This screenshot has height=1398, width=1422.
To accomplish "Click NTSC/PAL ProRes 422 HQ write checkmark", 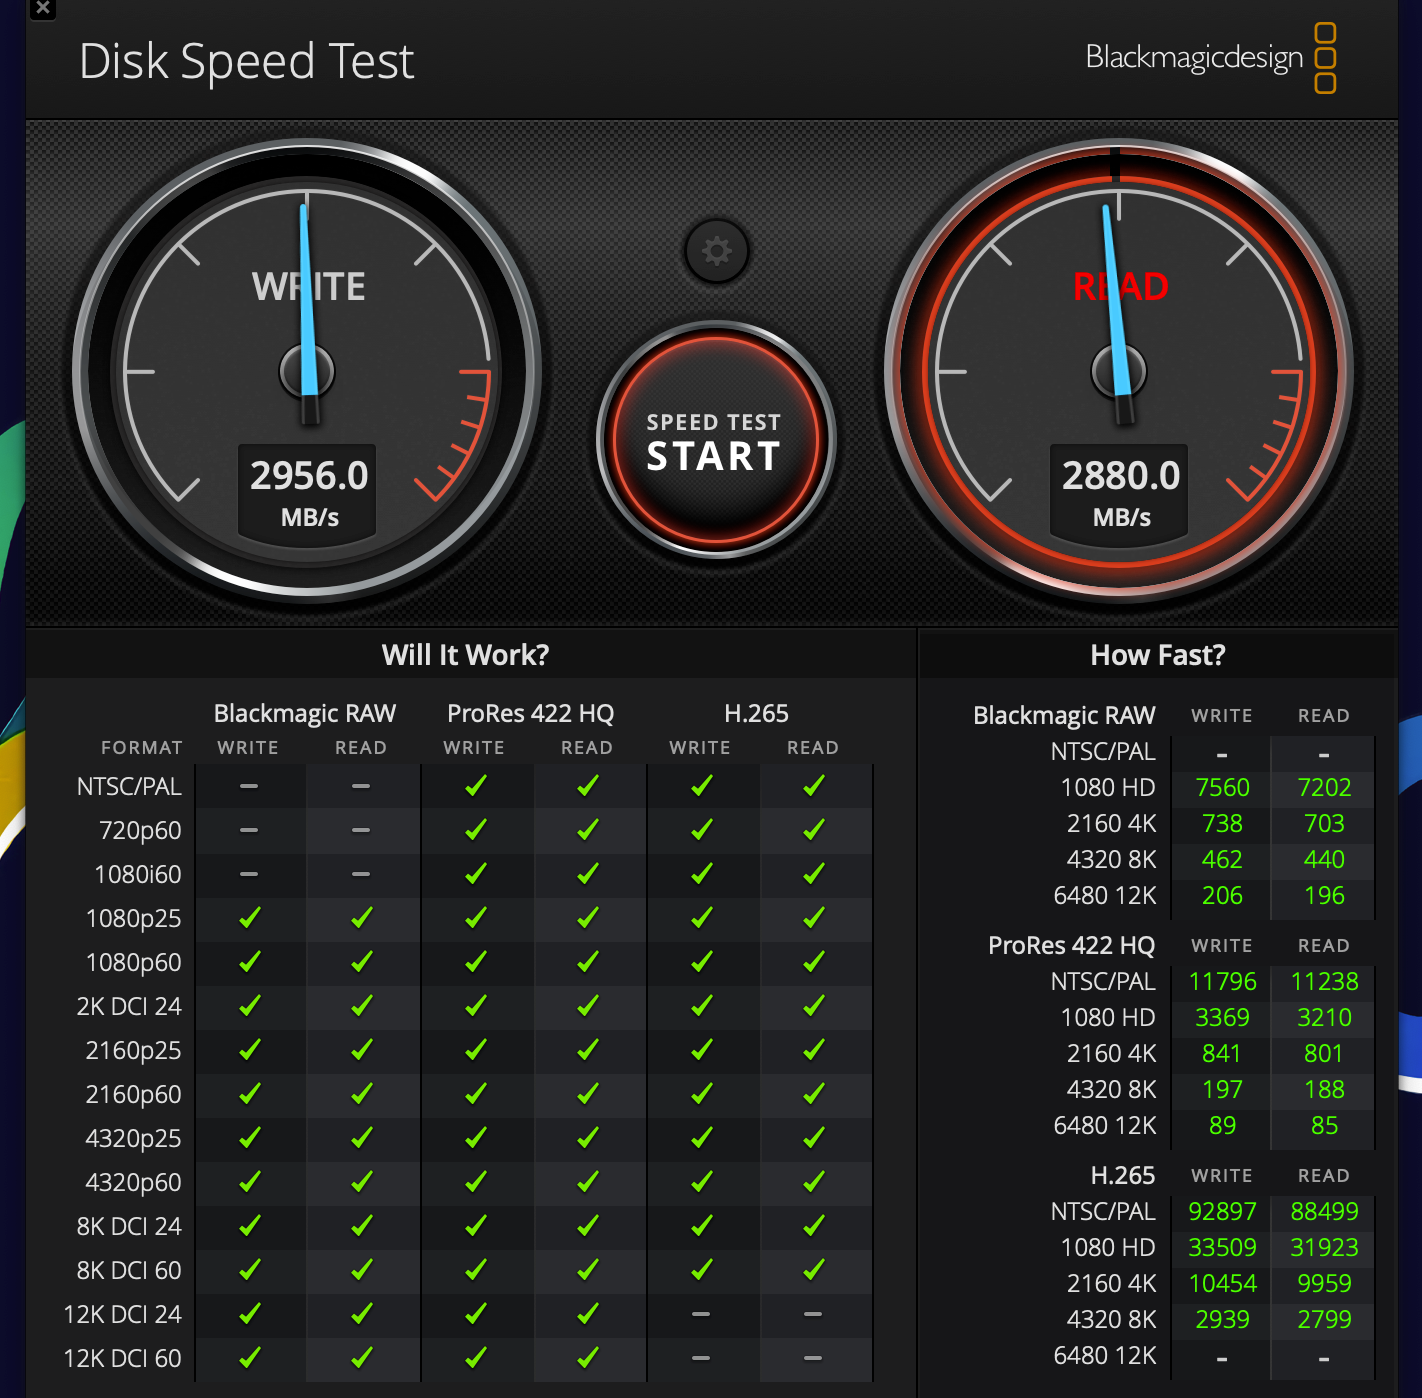I will coord(475,785).
